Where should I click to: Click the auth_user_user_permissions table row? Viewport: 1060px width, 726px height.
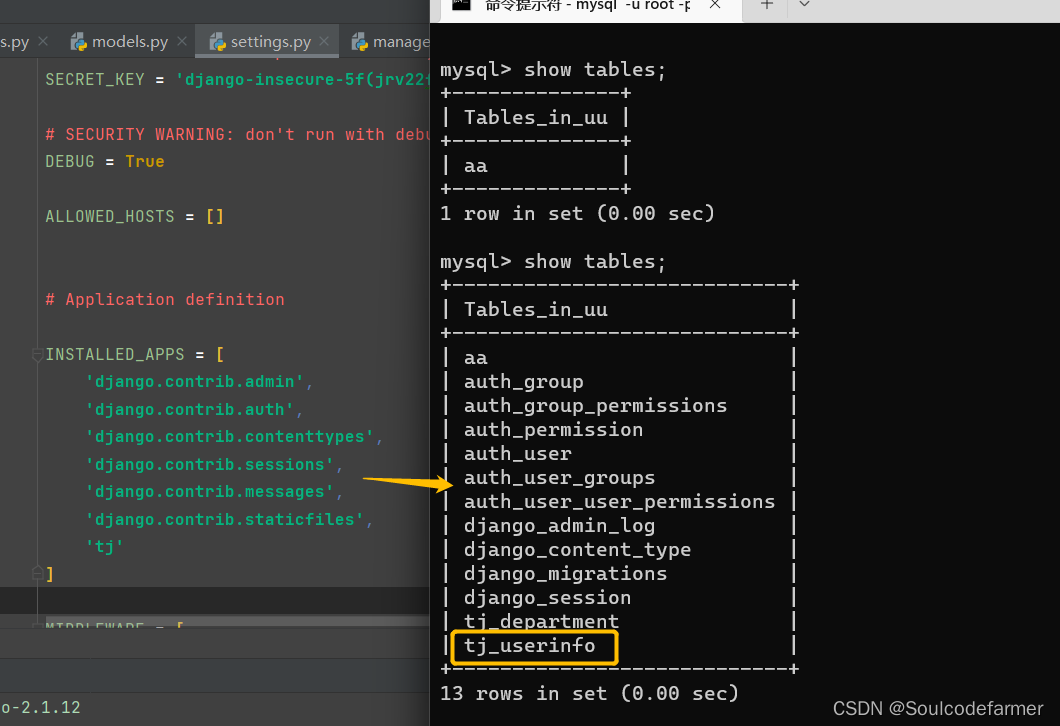pyautogui.click(x=619, y=502)
